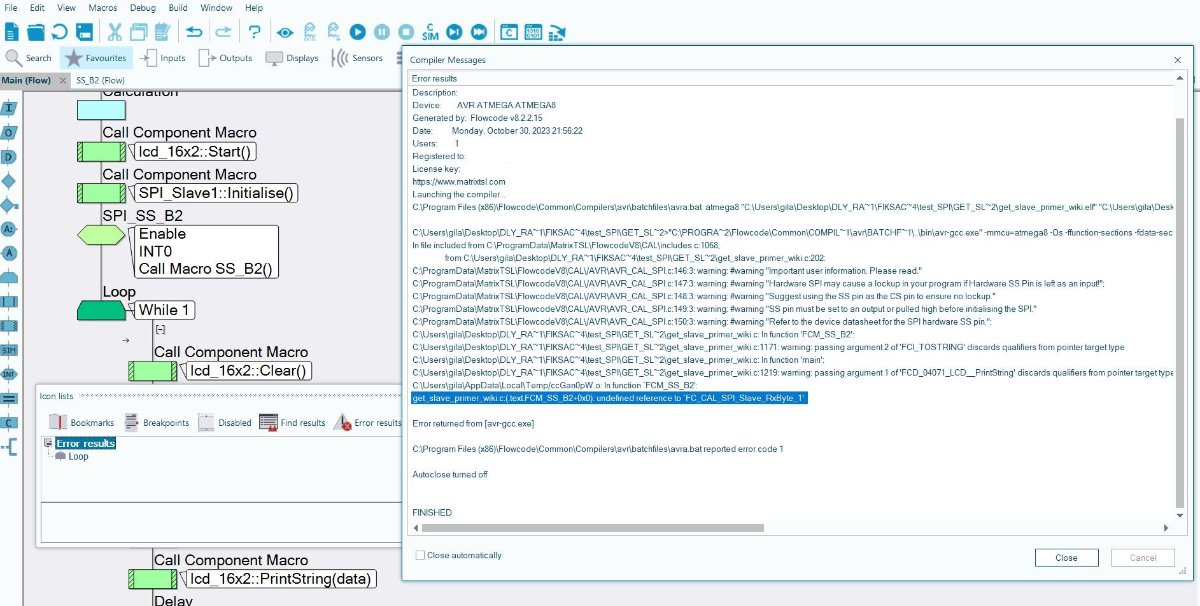Cut selection with scissors icon
Image resolution: width=1200 pixels, height=606 pixels.
click(114, 32)
